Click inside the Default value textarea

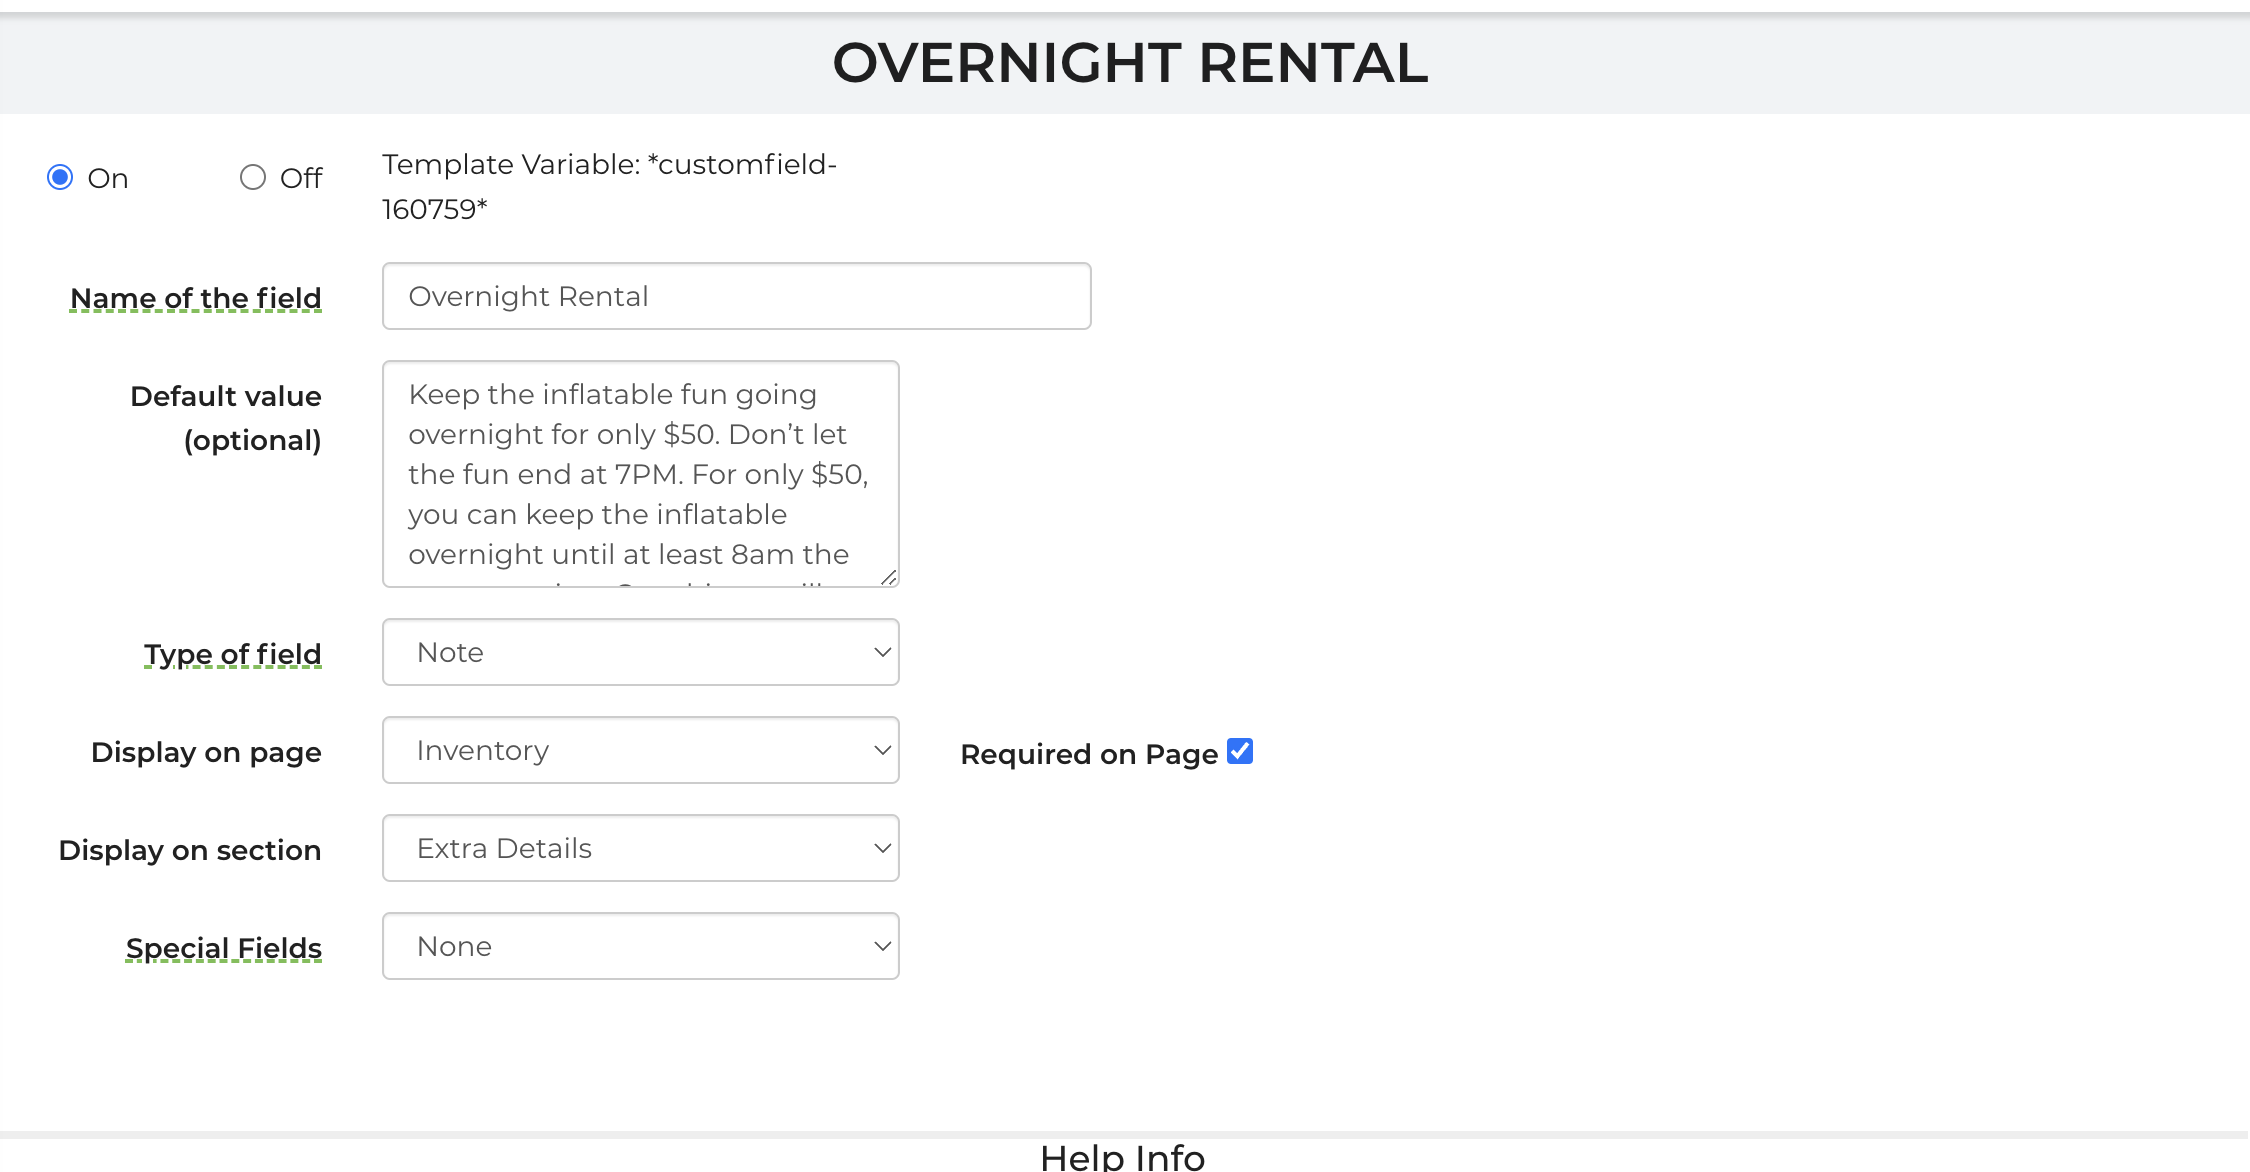[640, 474]
